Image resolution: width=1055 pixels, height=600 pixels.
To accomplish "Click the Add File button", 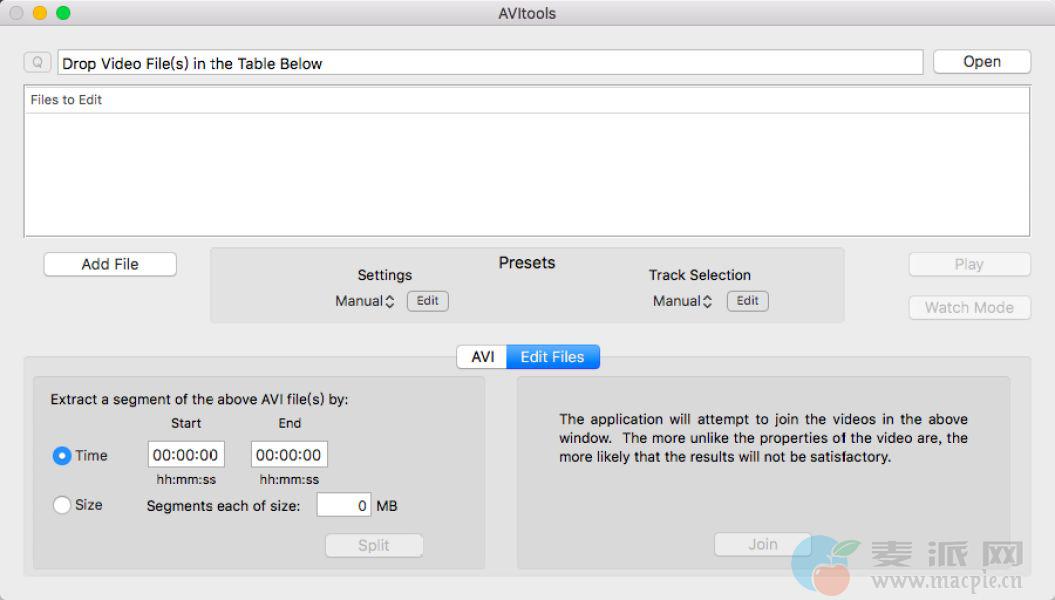I will [110, 264].
